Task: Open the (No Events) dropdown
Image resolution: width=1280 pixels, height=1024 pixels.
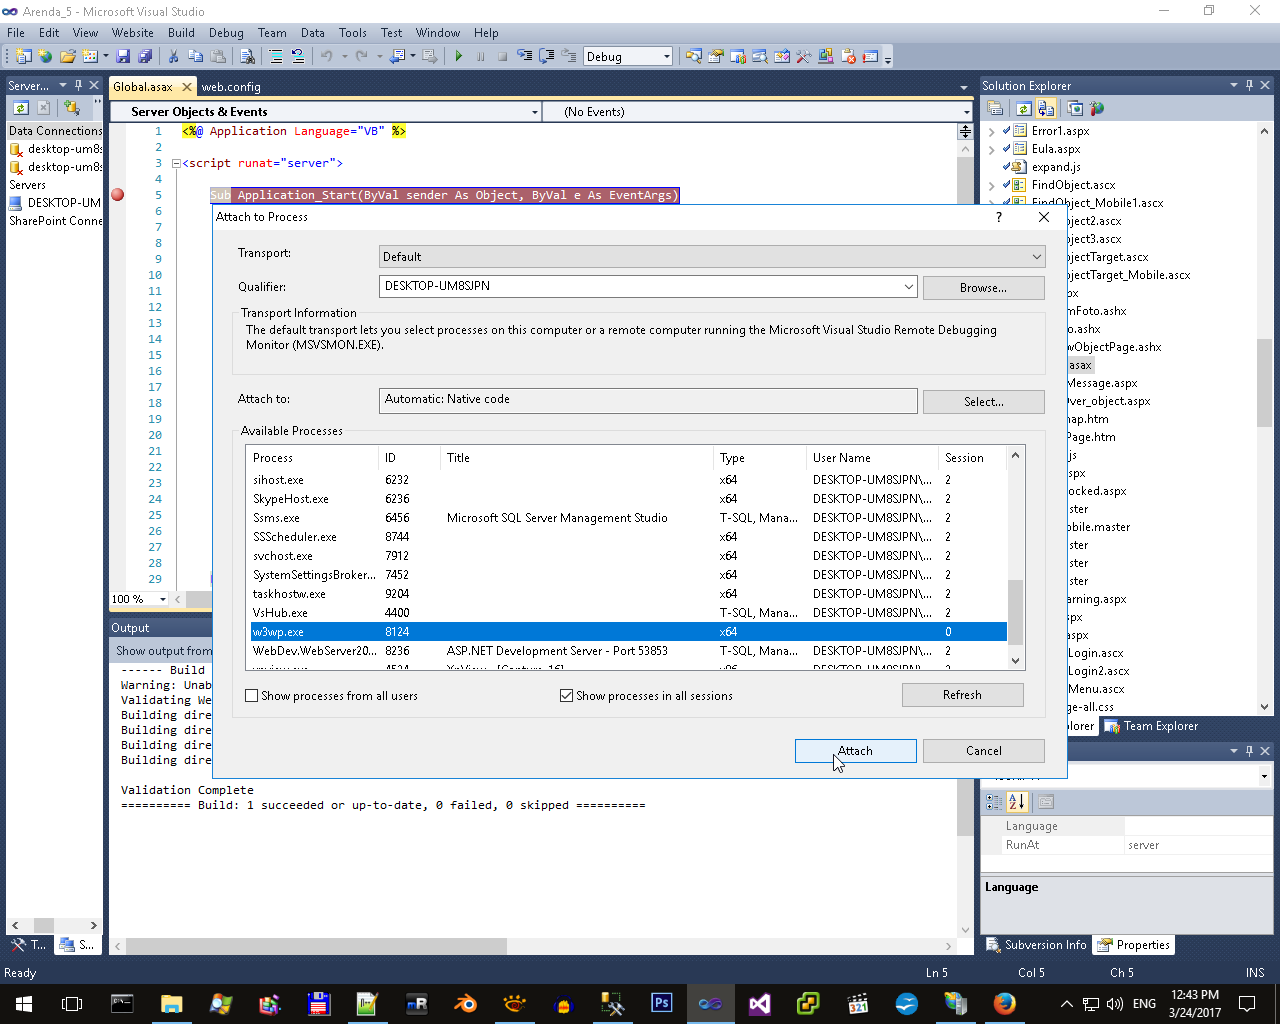Action: point(966,112)
